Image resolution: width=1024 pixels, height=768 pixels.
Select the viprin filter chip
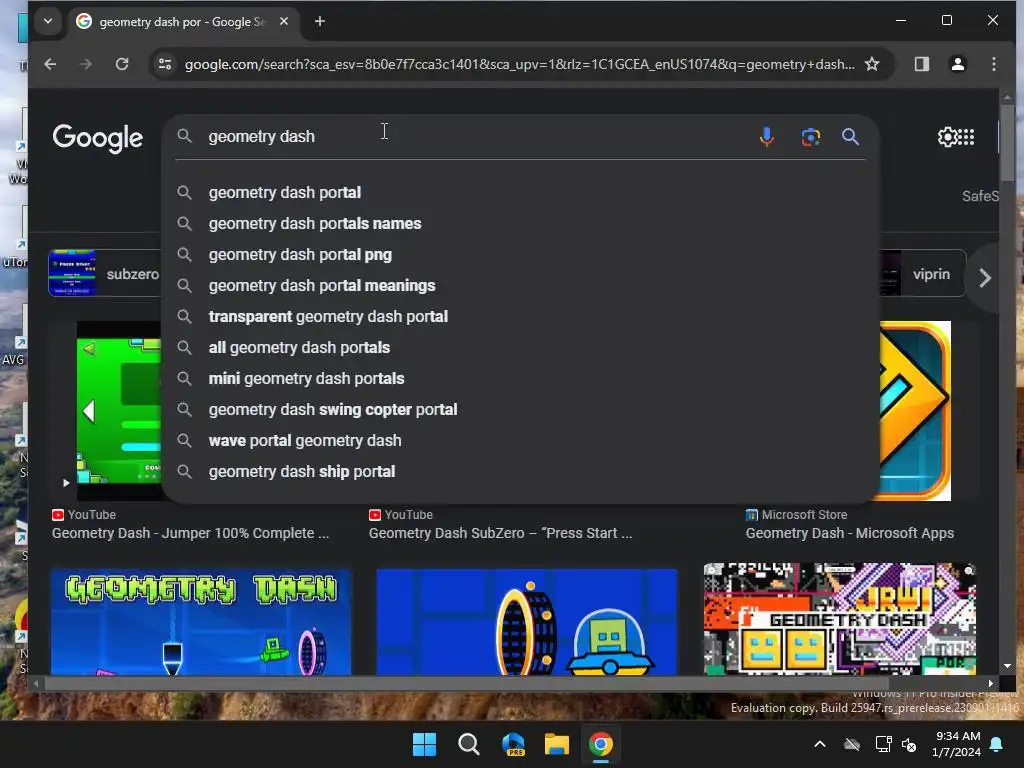[x=922, y=274]
